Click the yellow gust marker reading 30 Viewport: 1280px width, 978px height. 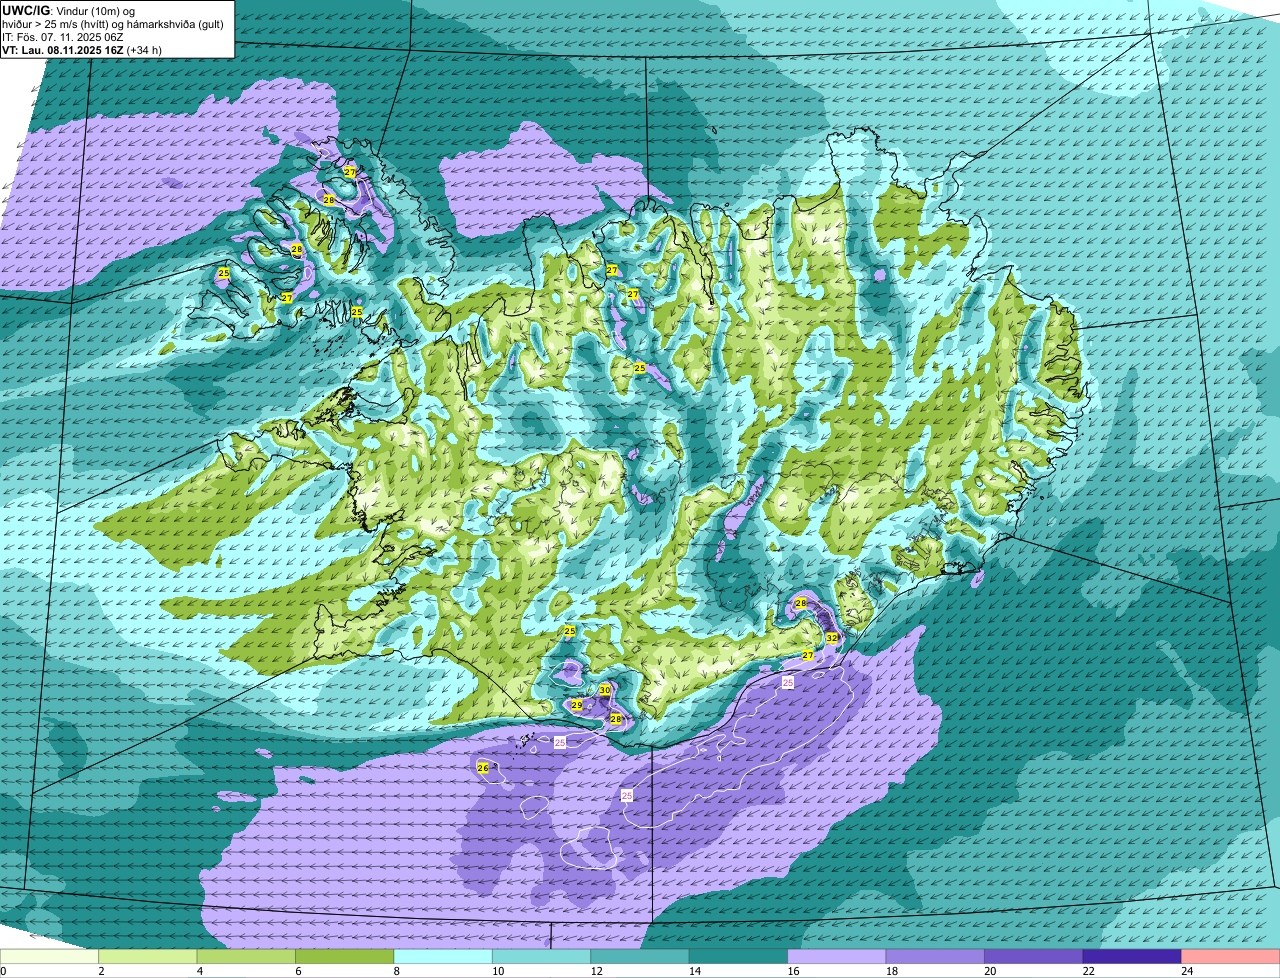coord(605,690)
